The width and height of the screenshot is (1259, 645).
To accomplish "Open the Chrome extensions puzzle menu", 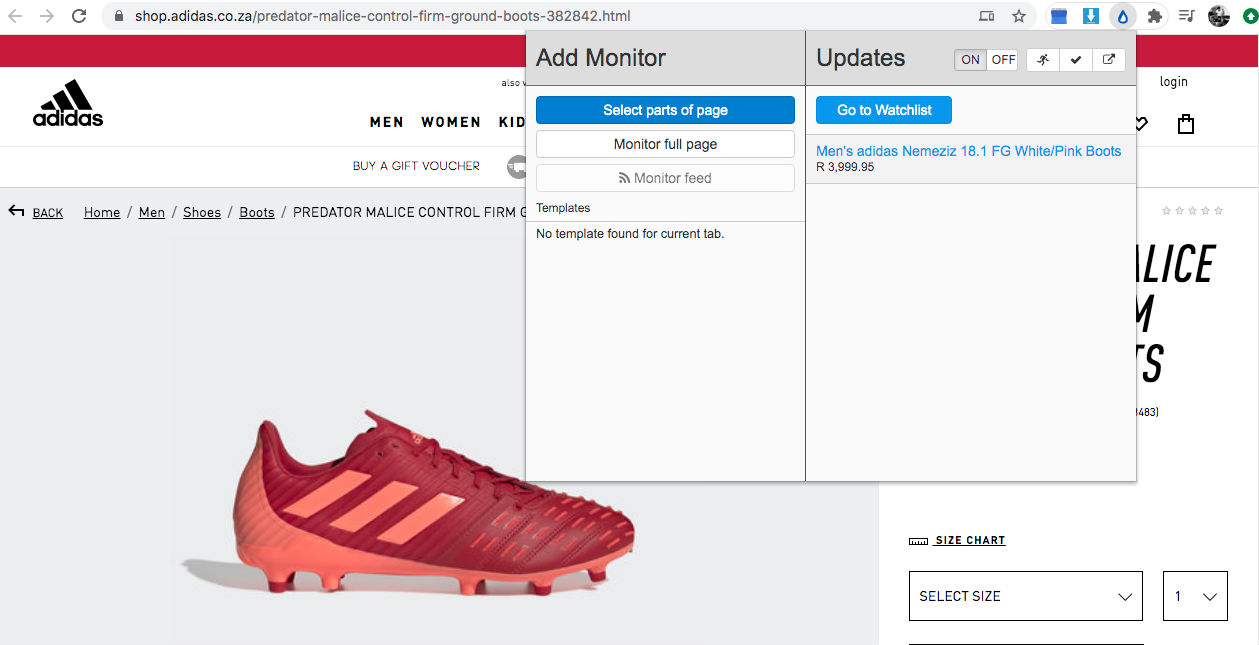I will point(1155,16).
